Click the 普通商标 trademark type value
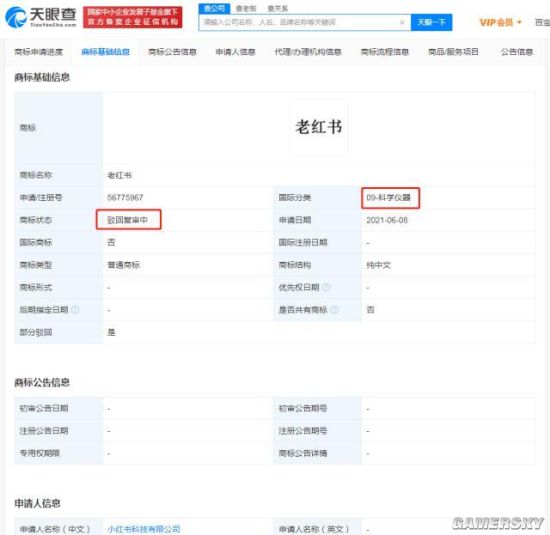Screen dimensions: 550x535 pyautogui.click(x=123, y=265)
